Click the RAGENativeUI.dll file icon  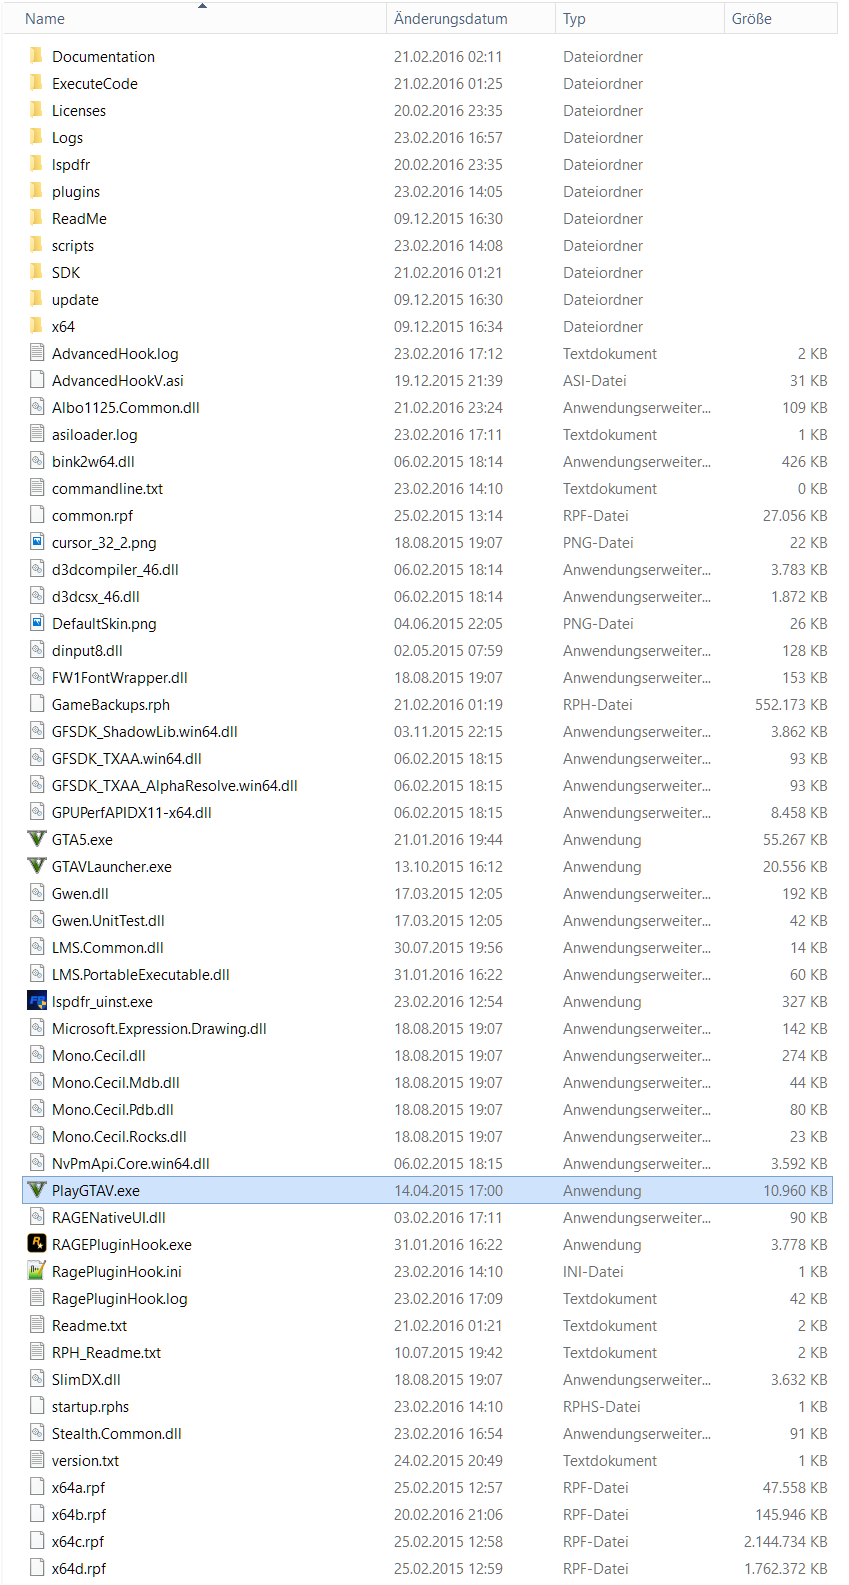(37, 1217)
